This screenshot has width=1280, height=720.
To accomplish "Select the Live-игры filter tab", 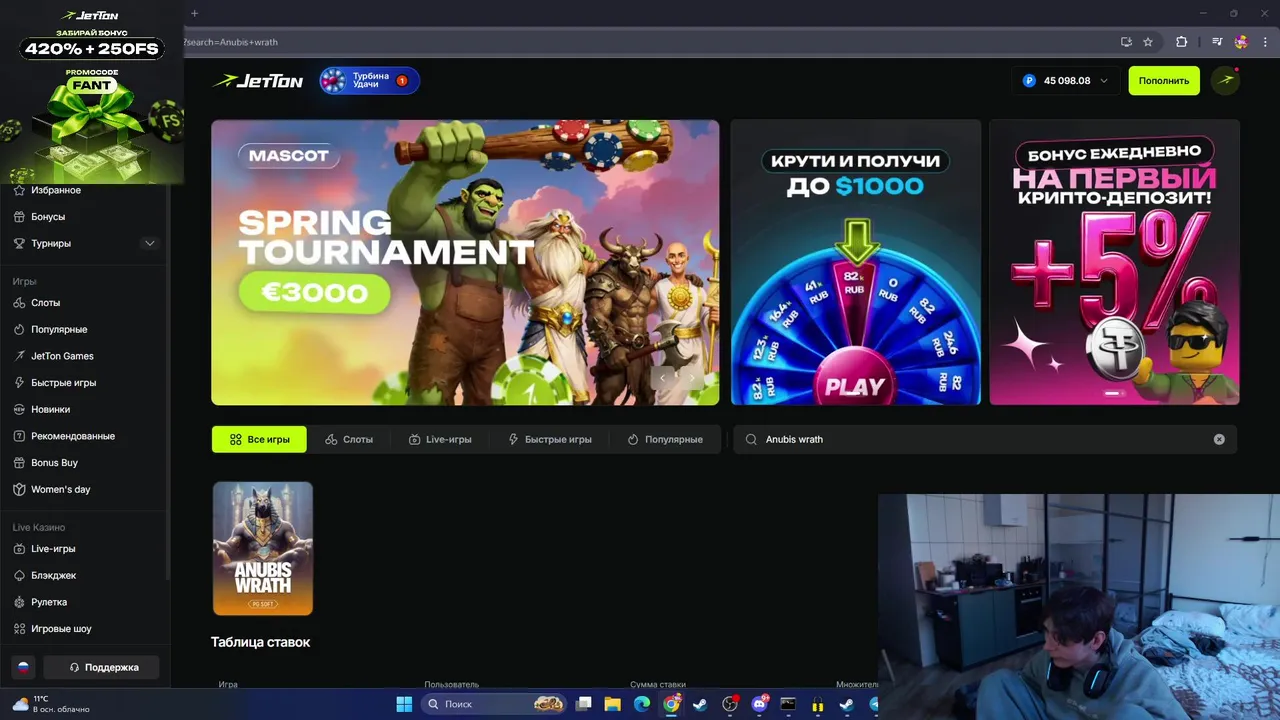I will [440, 439].
